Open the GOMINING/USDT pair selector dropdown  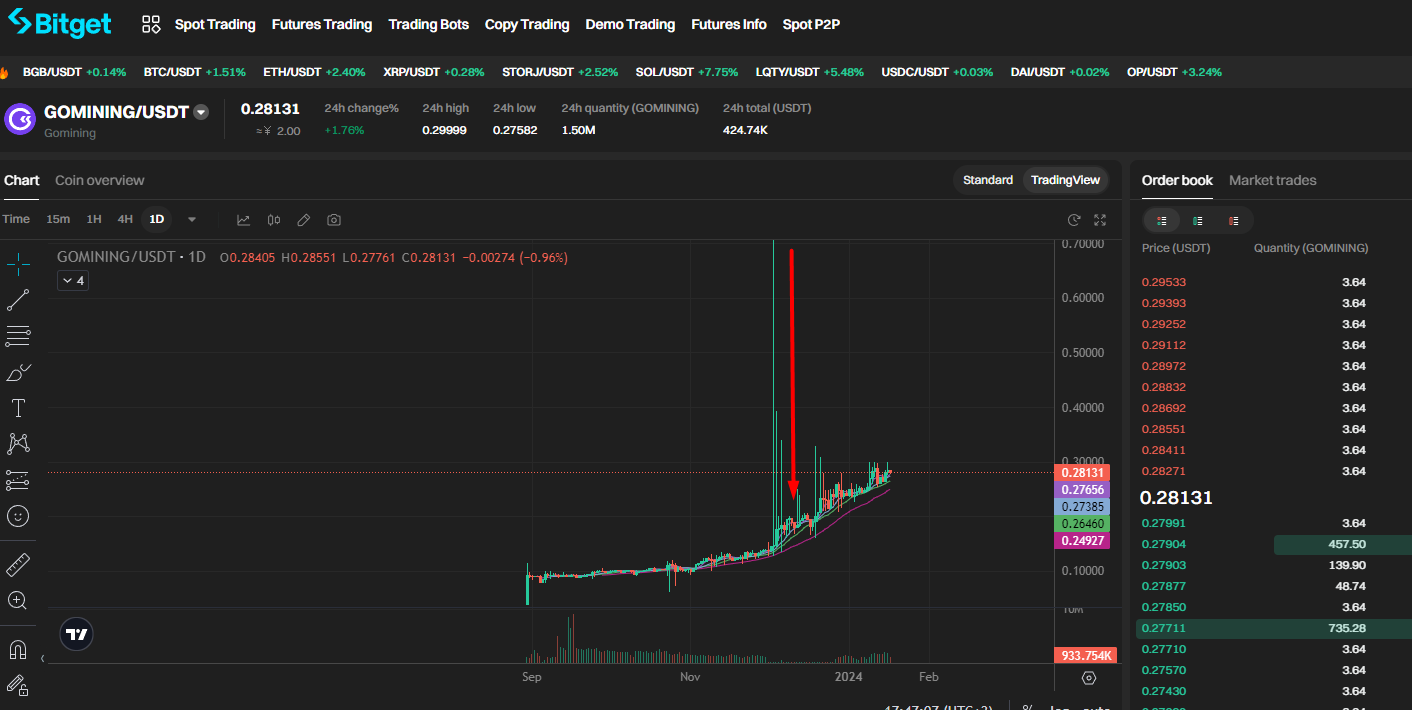(x=201, y=113)
